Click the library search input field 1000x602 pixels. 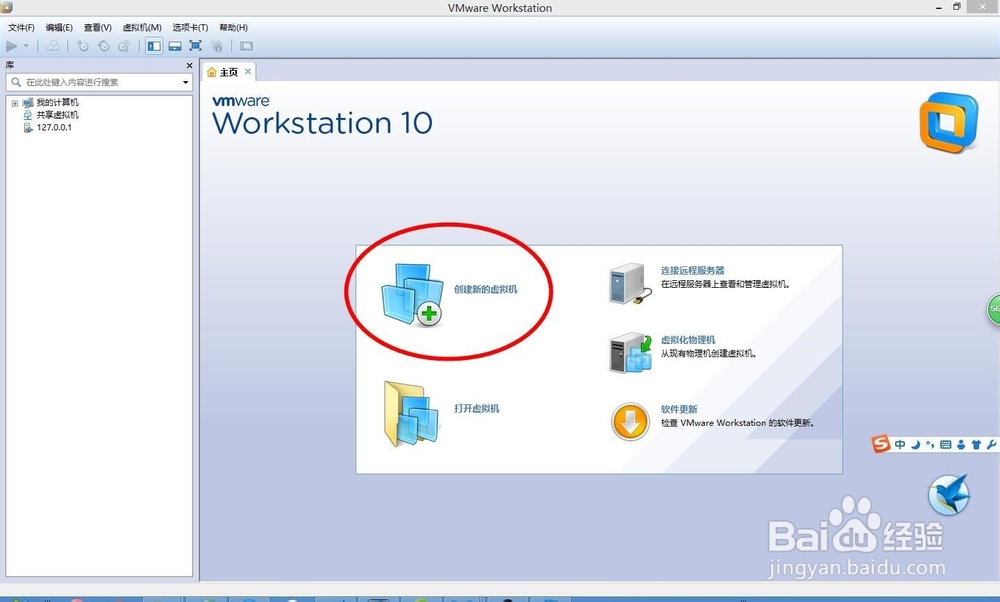[x=99, y=82]
